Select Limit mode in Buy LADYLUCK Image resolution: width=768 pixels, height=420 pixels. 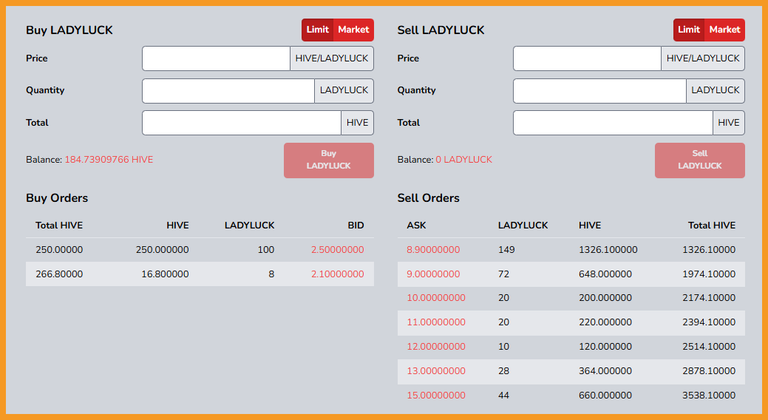click(317, 30)
